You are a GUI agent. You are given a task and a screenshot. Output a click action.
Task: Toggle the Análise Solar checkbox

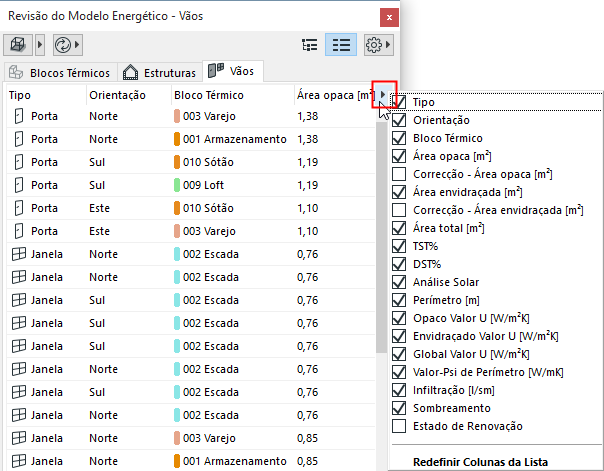tap(399, 282)
